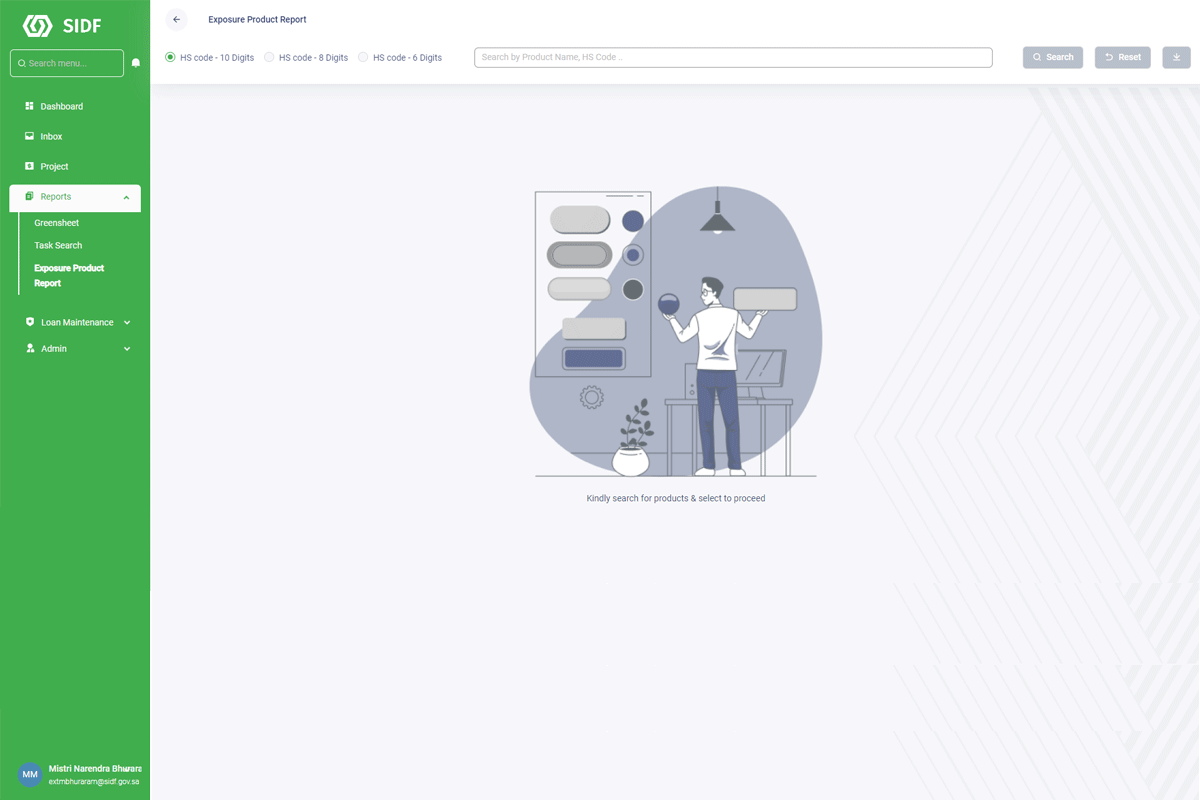Click the Reports book icon
This screenshot has width=1200, height=800.
pos(27,197)
